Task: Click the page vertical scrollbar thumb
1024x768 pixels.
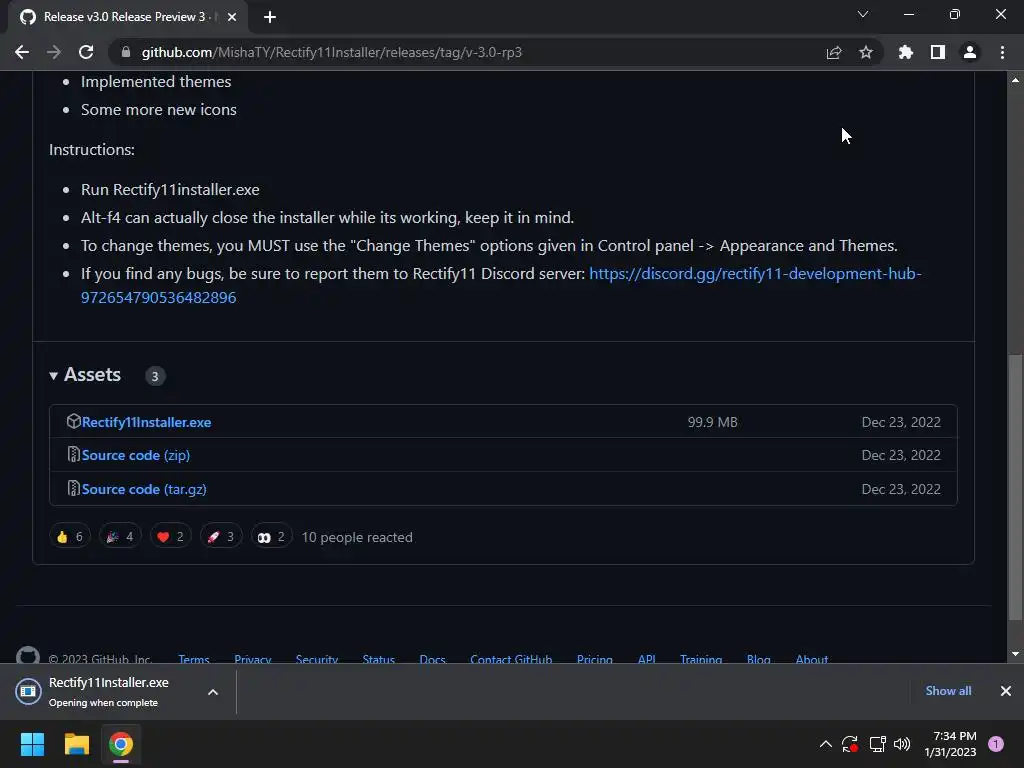Action: (x=1015, y=487)
